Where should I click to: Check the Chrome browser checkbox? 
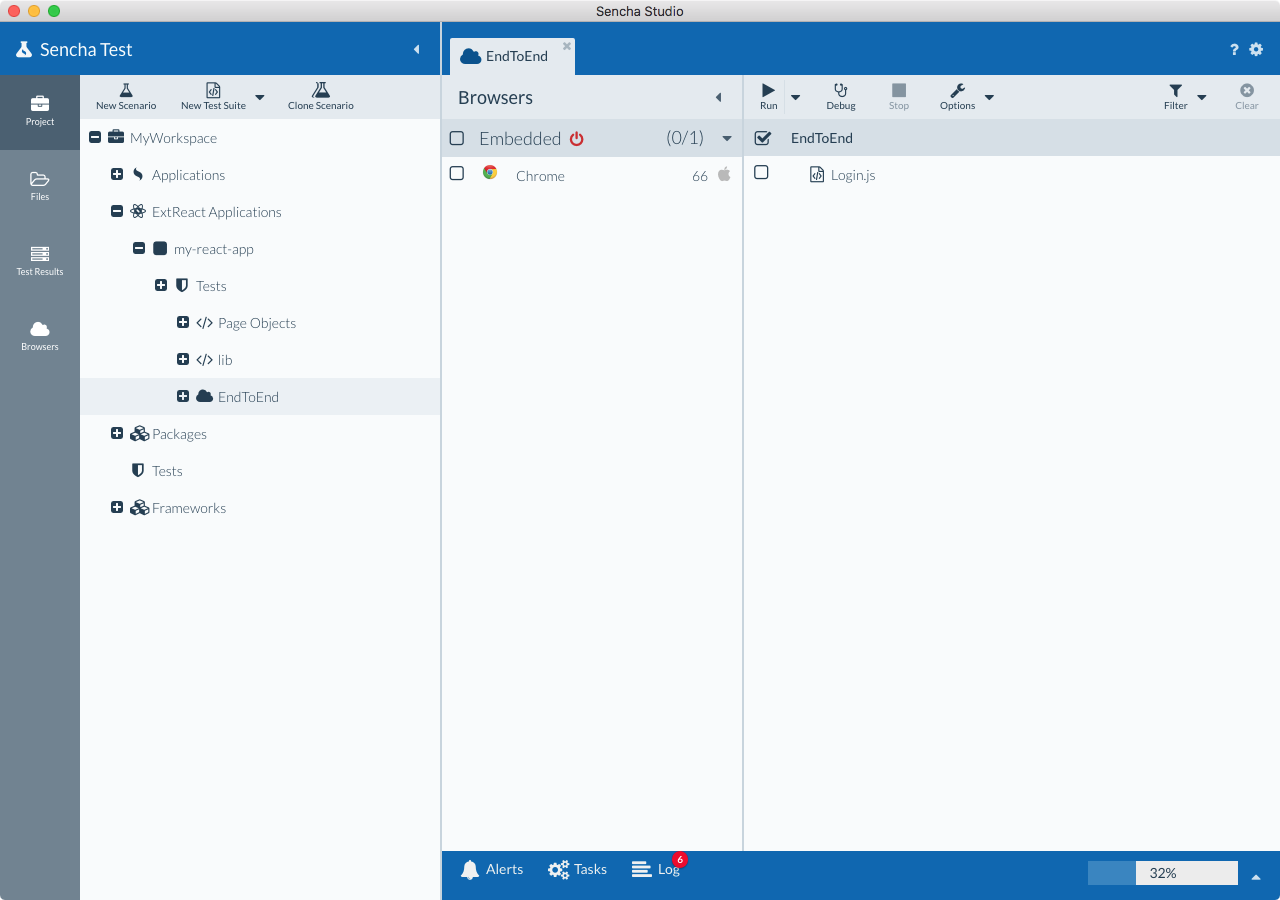[457, 173]
